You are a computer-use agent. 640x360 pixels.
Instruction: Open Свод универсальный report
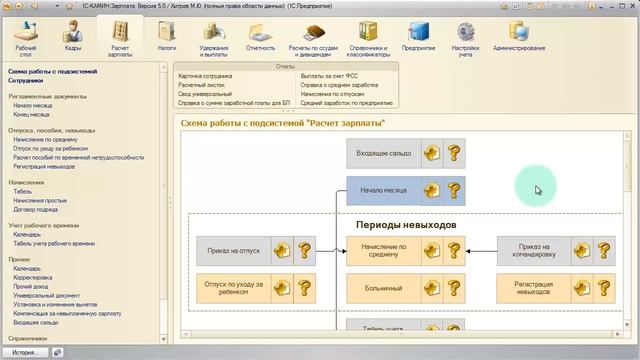[x=205, y=94]
